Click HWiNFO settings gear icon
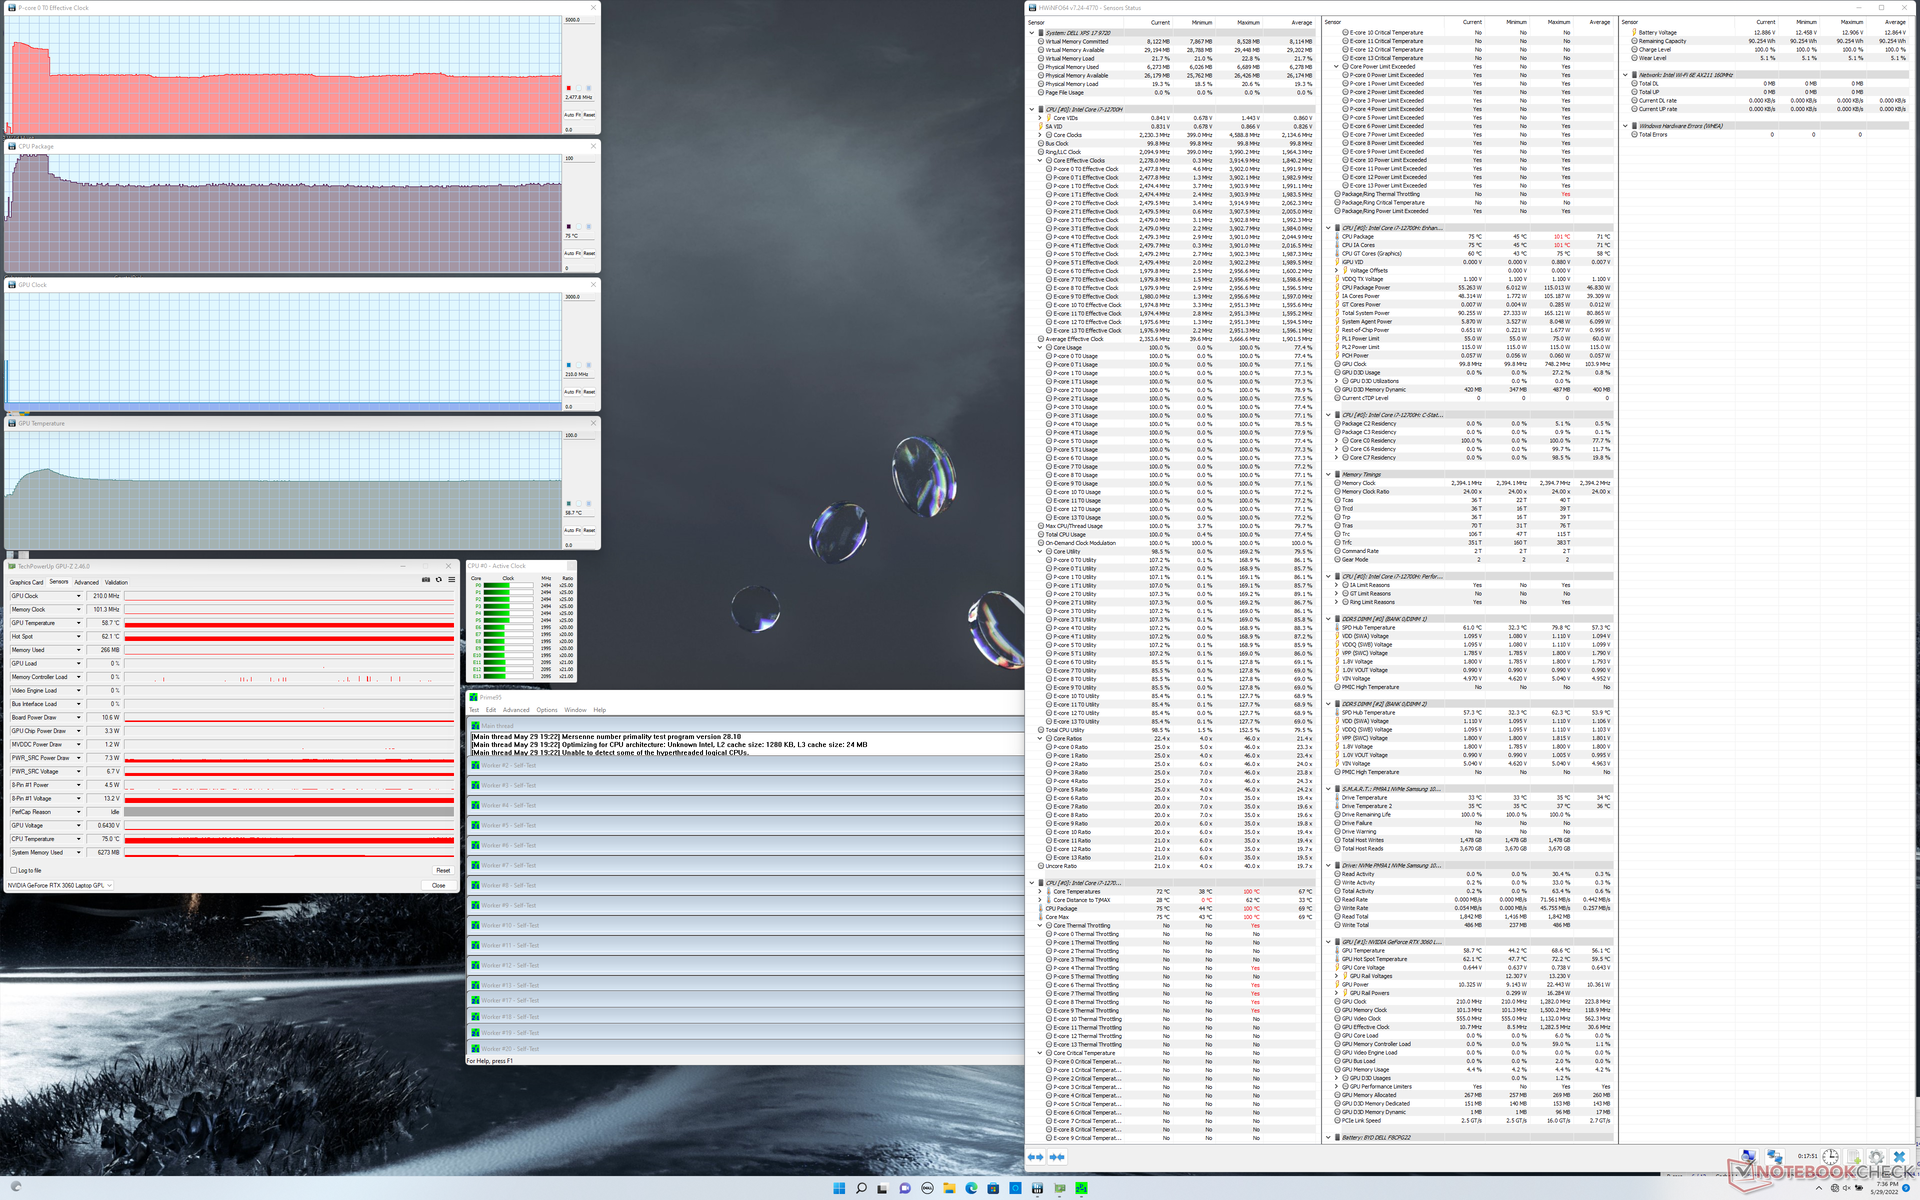 click(1876, 1157)
